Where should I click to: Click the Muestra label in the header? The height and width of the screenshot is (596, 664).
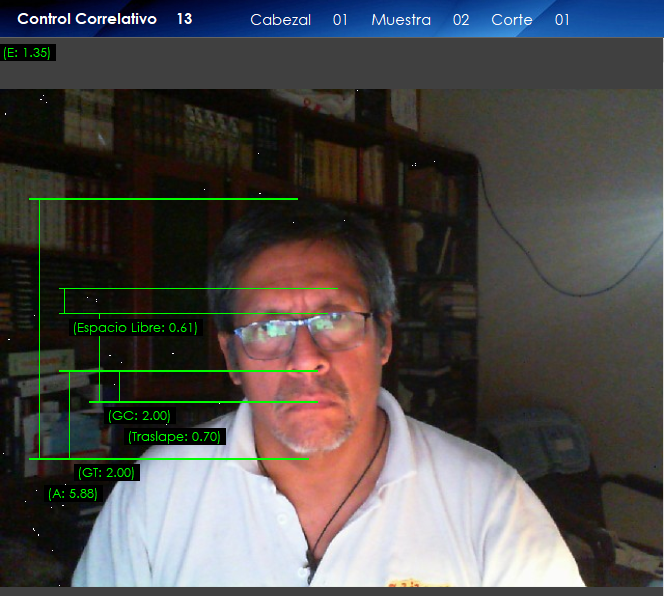coord(401,20)
